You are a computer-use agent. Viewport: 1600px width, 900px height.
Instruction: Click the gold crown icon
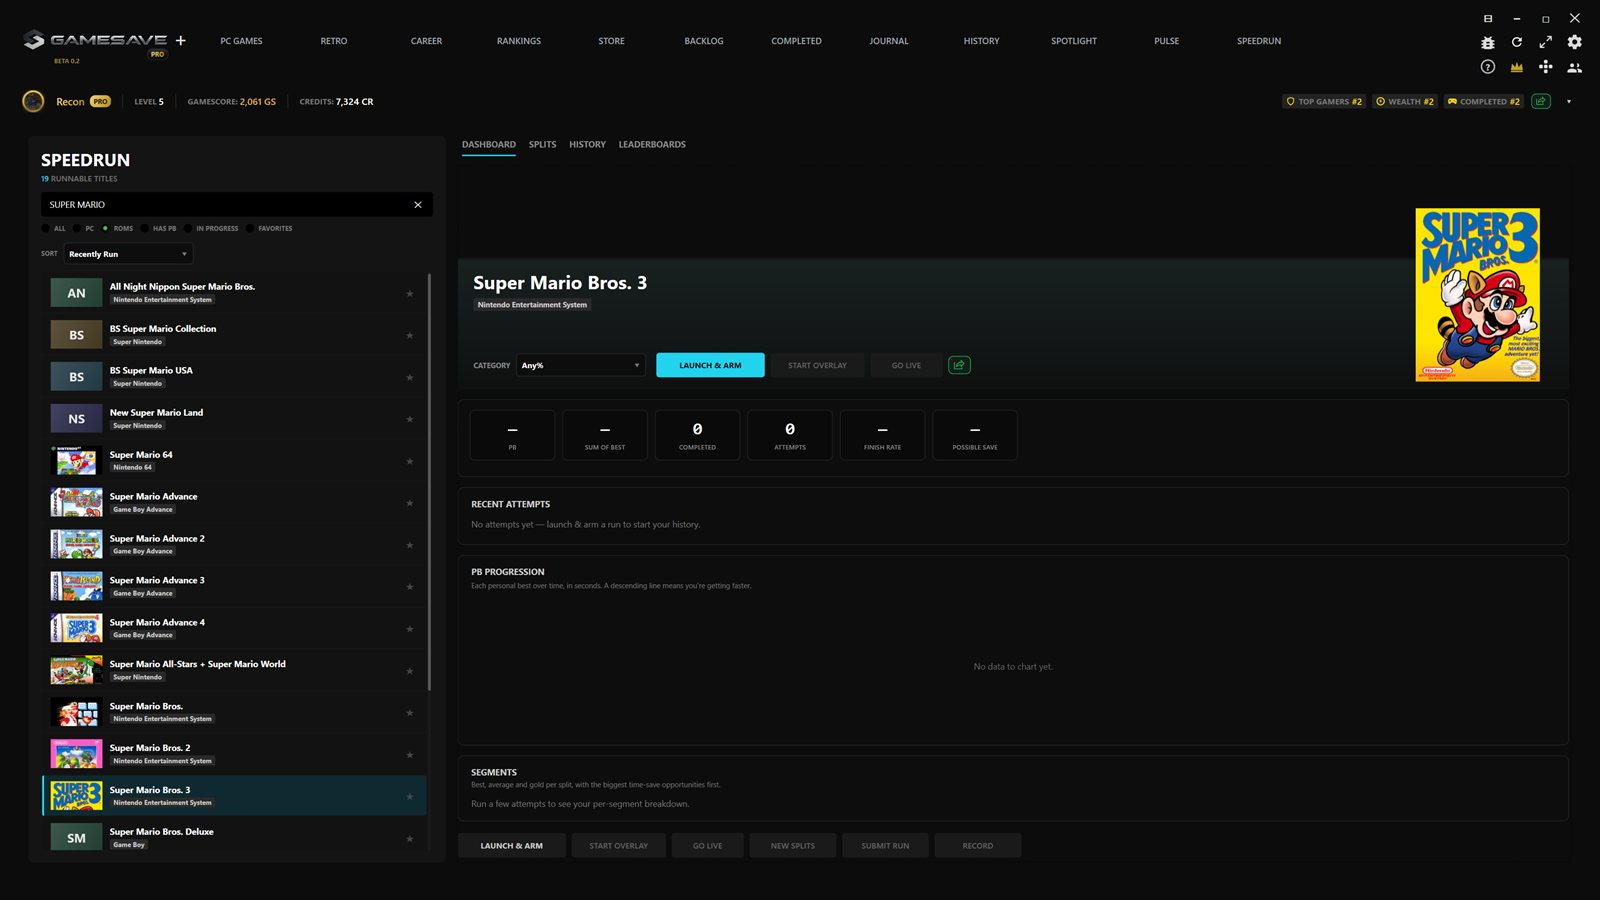[x=1517, y=67]
